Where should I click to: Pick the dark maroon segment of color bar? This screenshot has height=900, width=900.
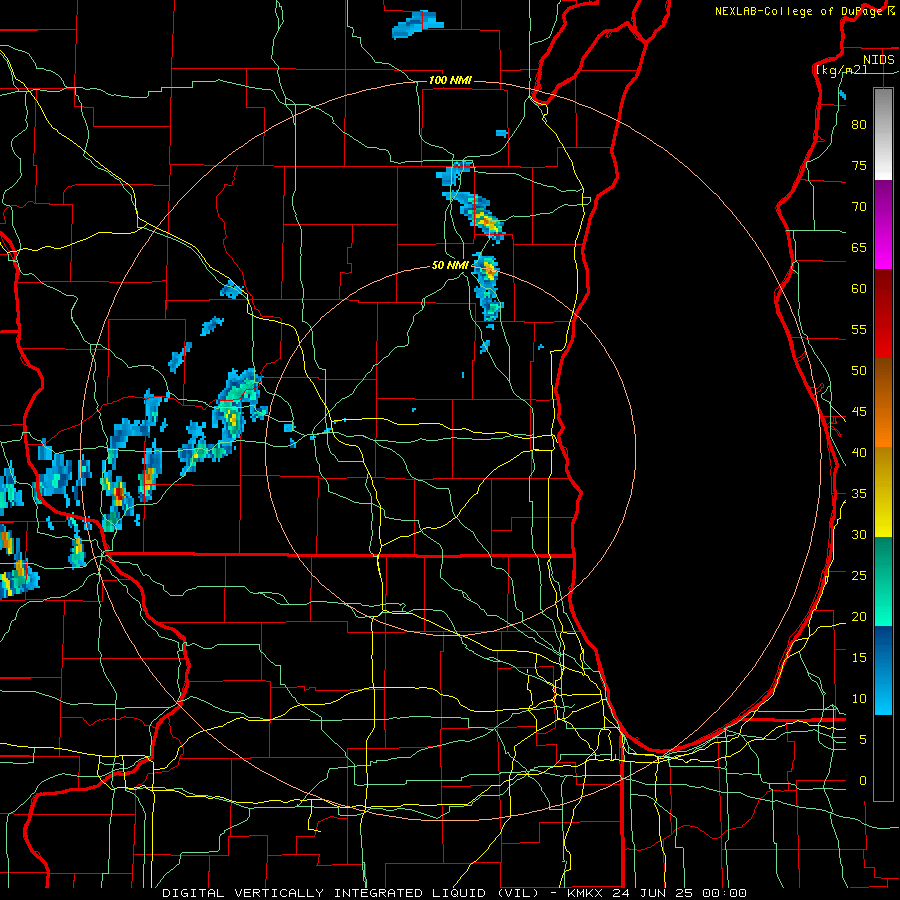[883, 292]
